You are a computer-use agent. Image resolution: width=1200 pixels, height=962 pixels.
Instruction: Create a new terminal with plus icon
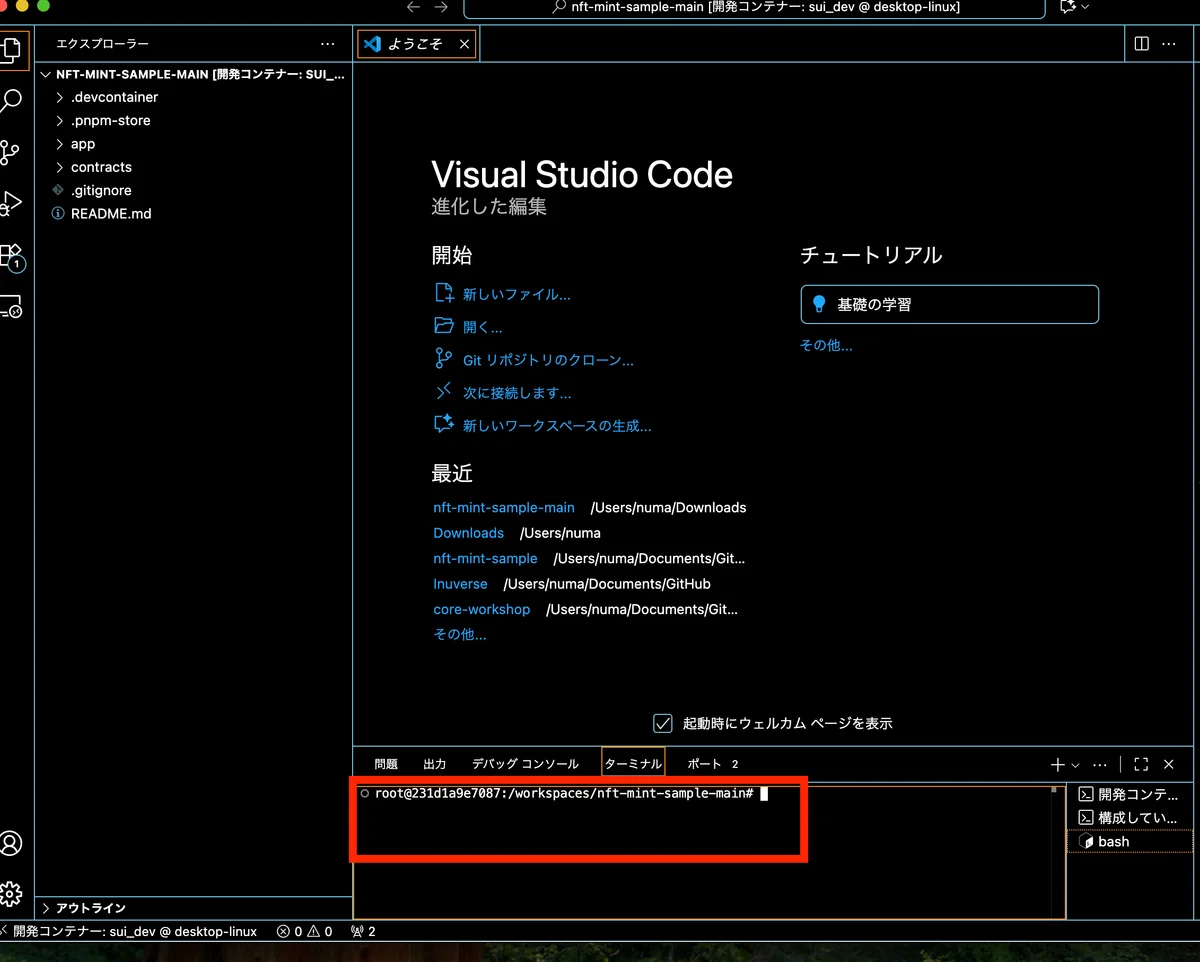point(1057,764)
